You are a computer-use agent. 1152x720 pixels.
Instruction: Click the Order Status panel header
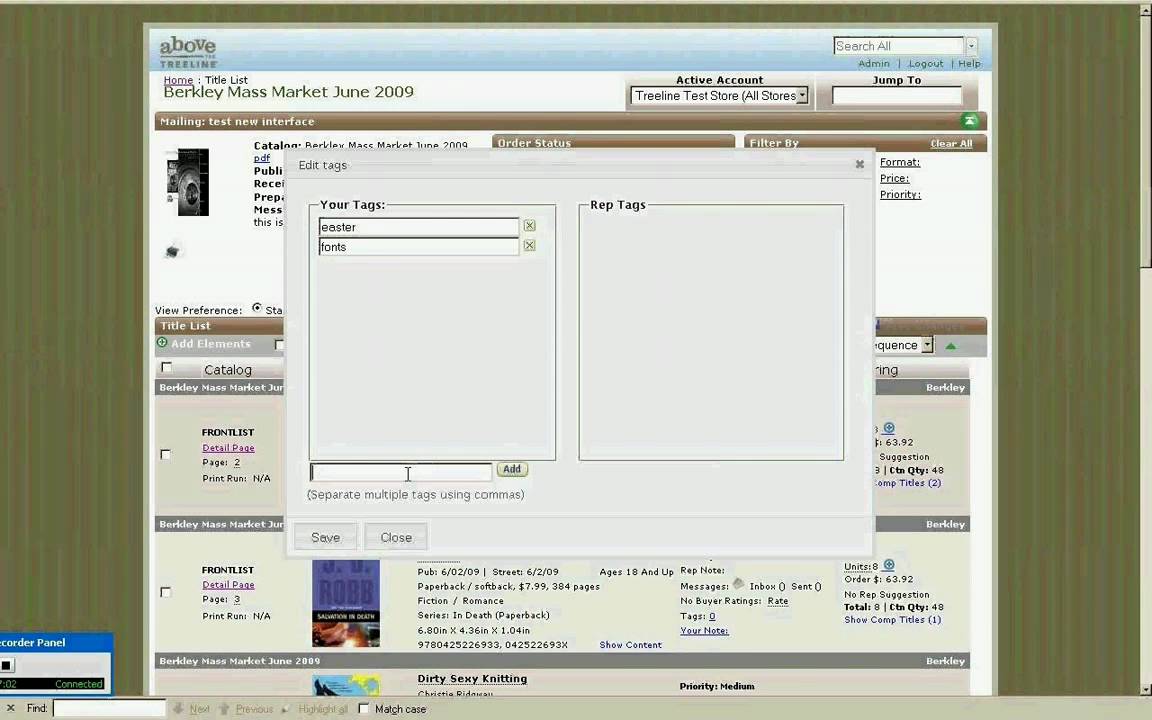(x=613, y=143)
